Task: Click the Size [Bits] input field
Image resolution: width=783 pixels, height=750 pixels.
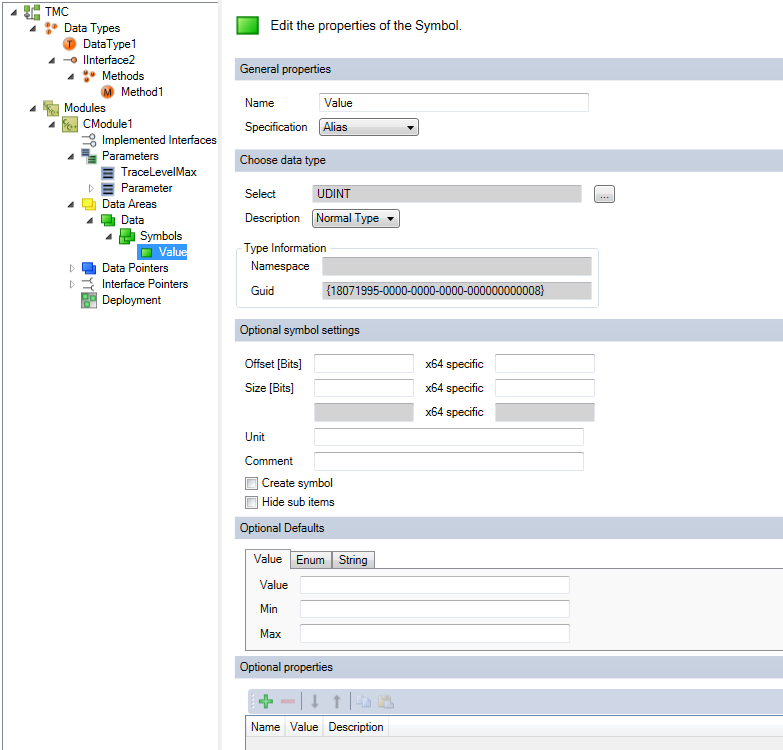Action: (x=364, y=388)
